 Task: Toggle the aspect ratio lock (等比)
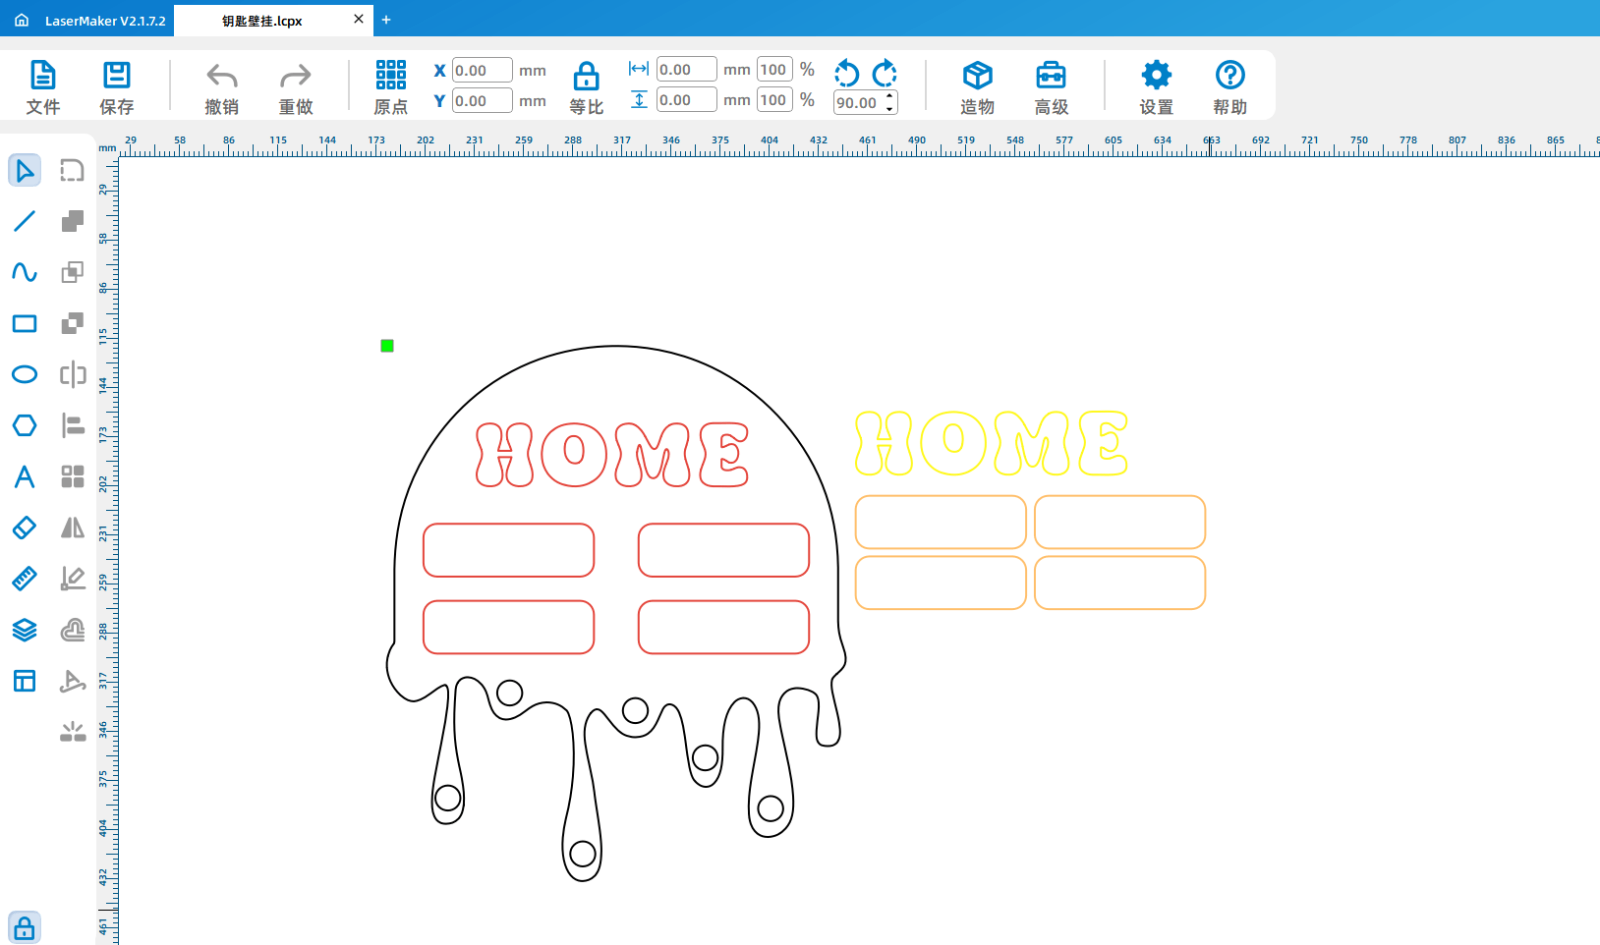coord(586,86)
